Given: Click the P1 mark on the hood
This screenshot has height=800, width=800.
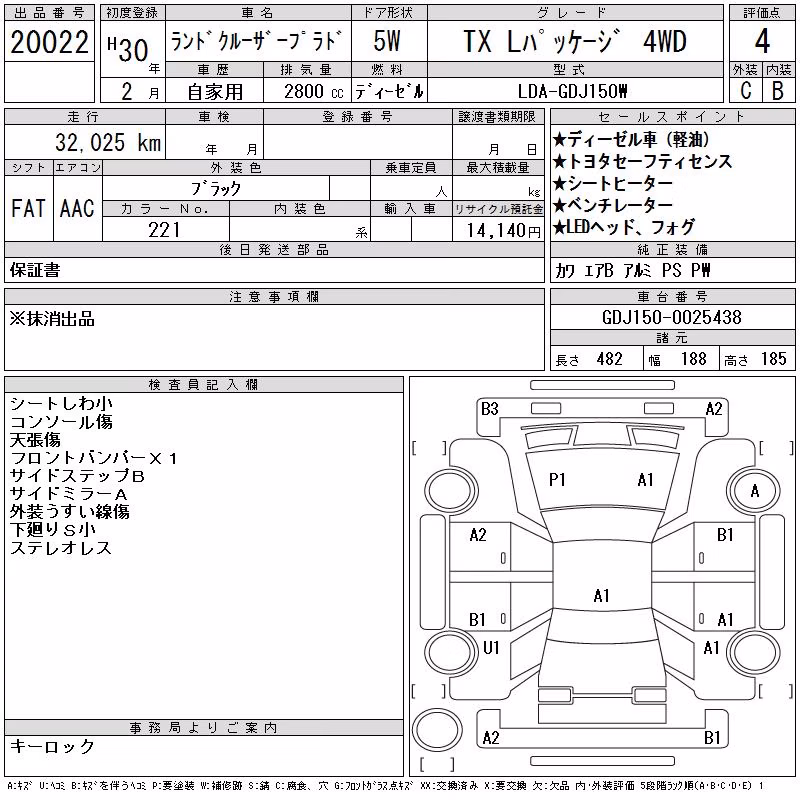Looking at the screenshot, I should [557, 480].
